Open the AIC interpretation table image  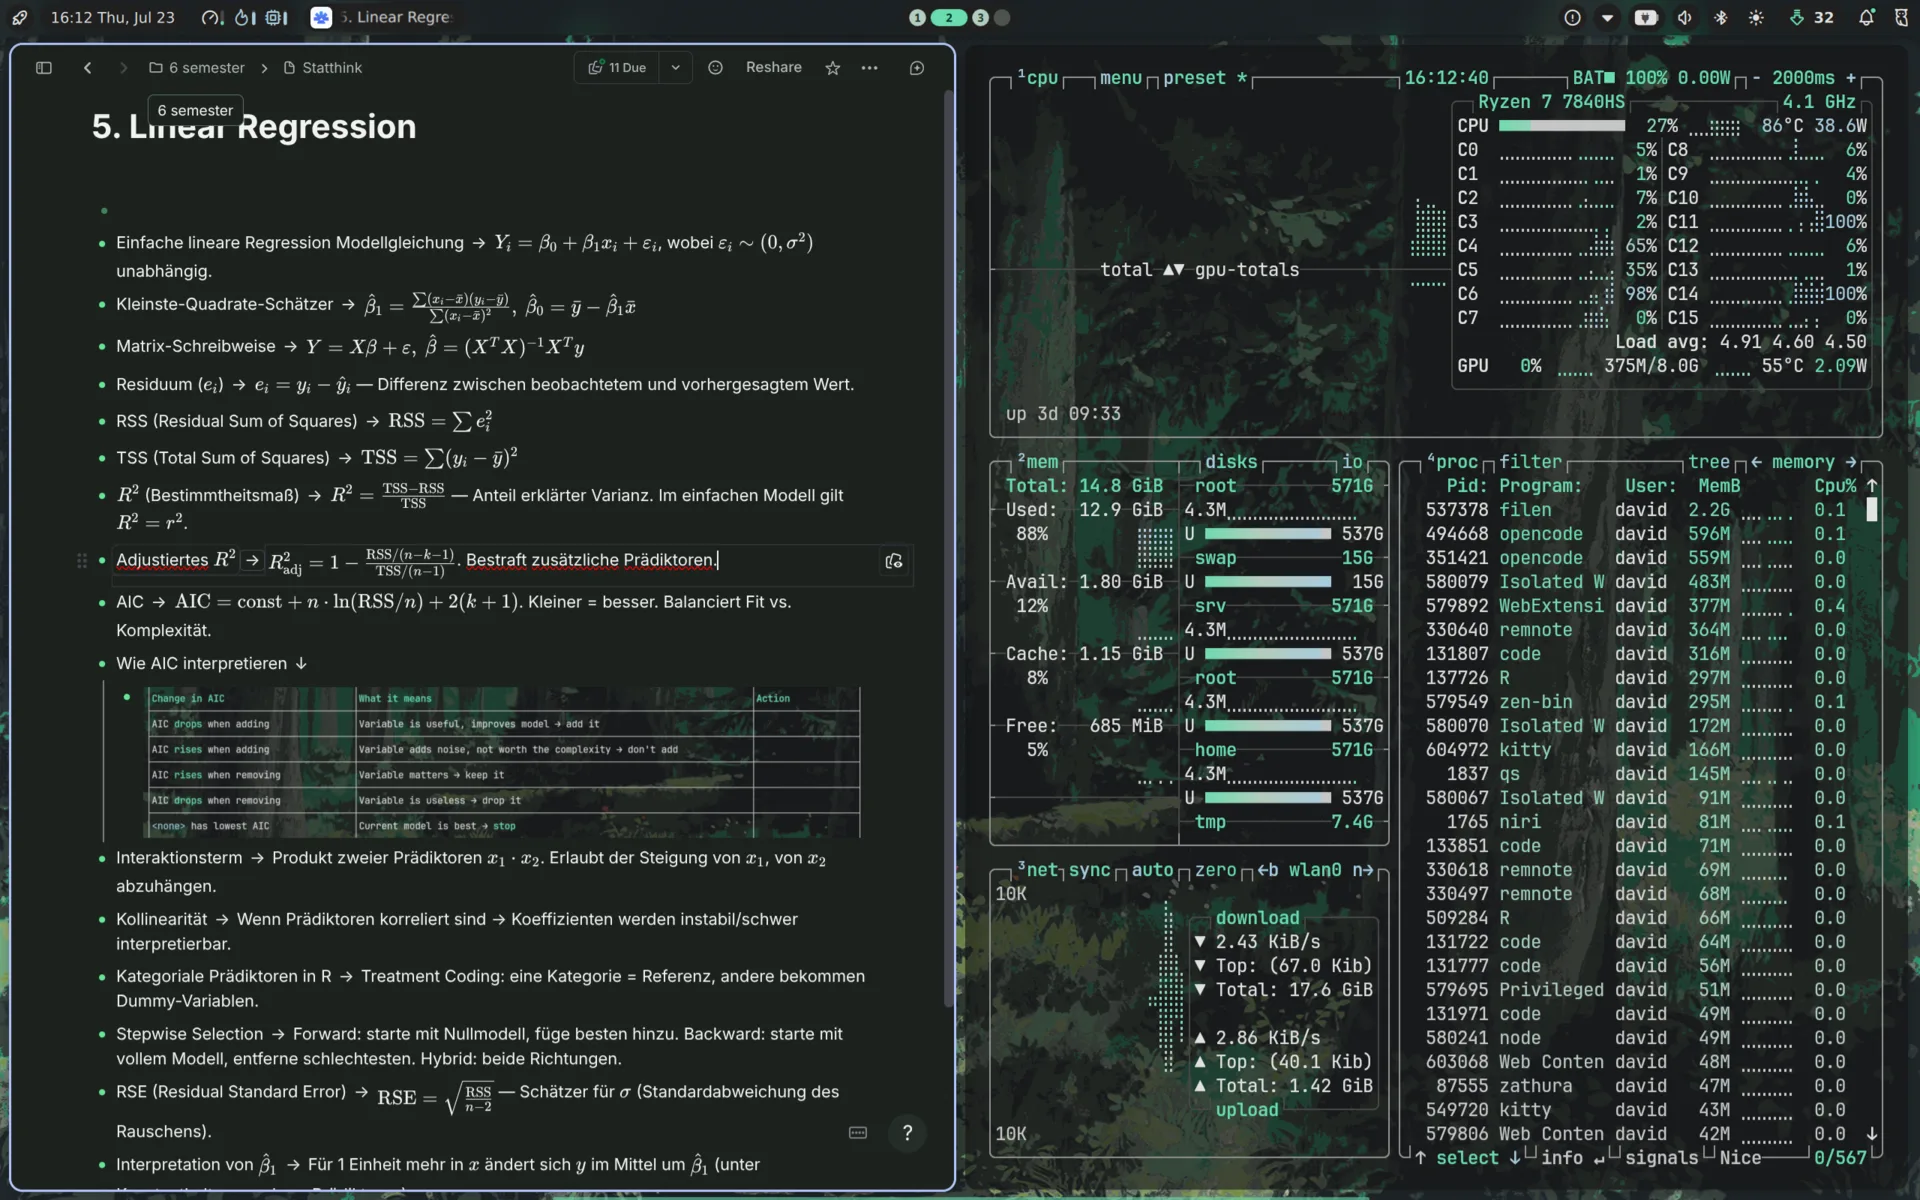[x=504, y=762]
